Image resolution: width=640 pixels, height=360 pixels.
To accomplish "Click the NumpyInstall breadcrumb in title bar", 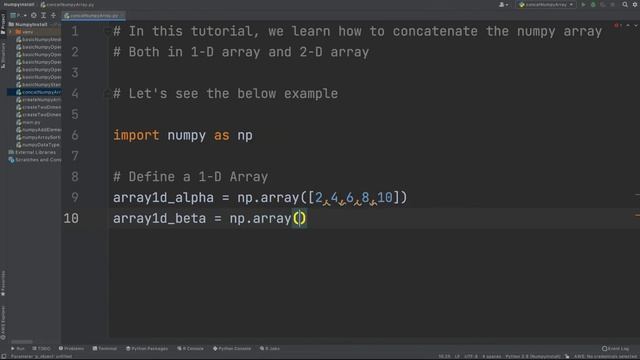I will tap(19, 4).
